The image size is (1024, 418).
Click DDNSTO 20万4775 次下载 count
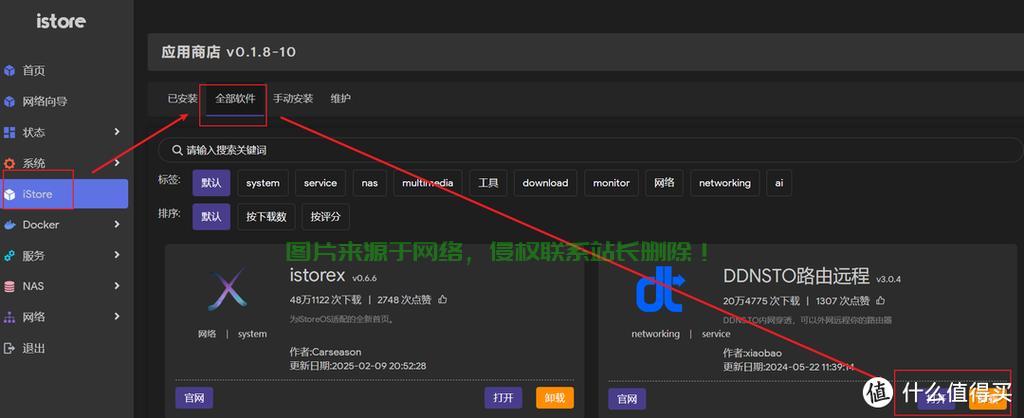(x=761, y=301)
